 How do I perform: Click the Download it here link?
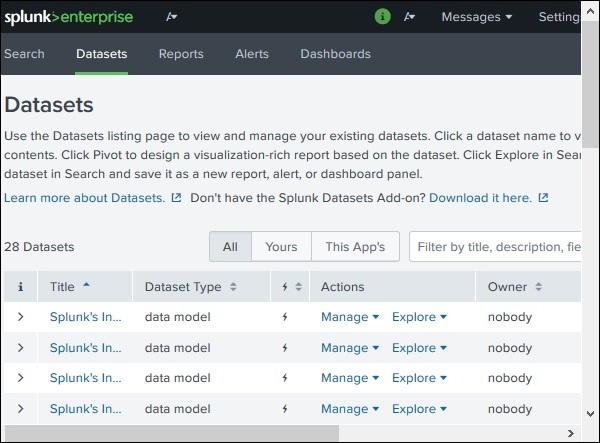pos(481,198)
